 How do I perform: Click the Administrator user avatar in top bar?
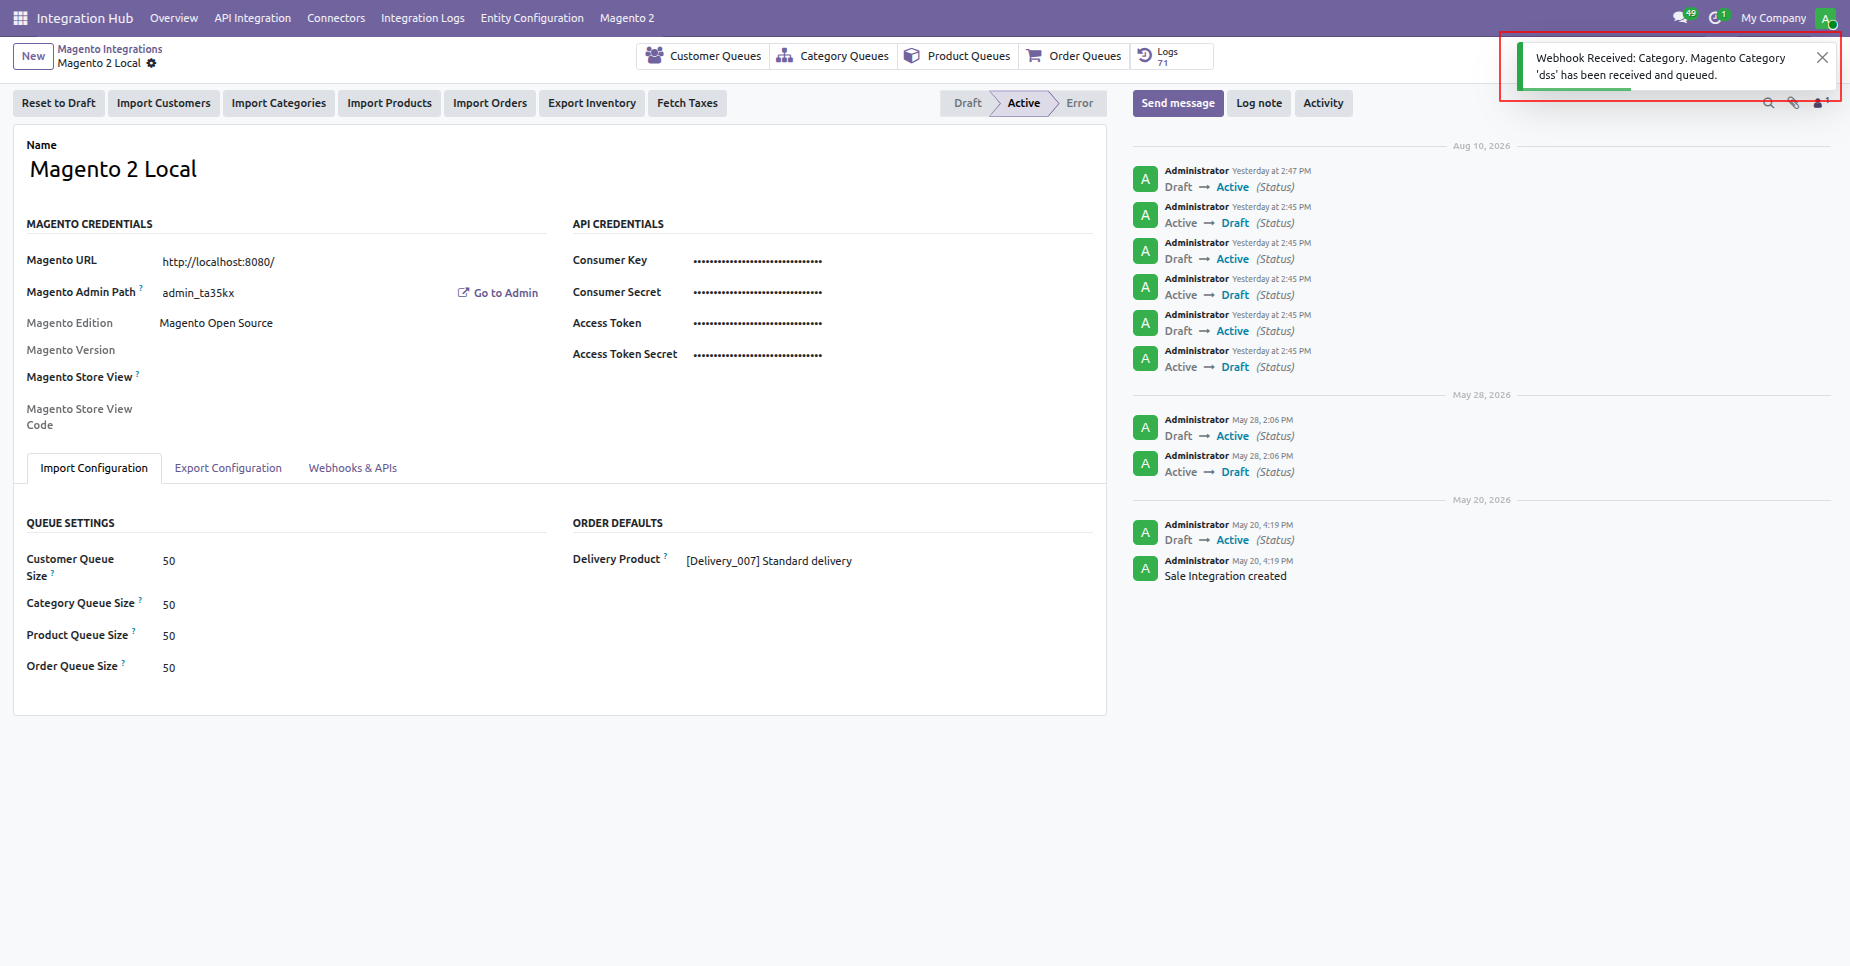tap(1826, 18)
